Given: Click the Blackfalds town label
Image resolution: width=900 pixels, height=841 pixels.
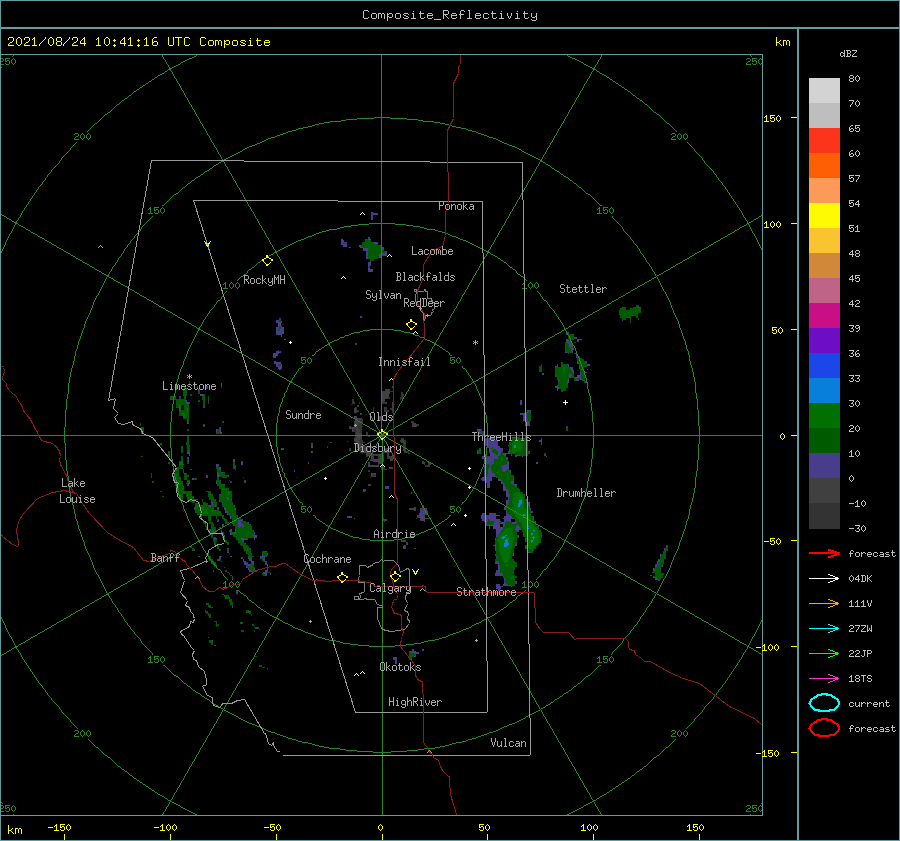Looking at the screenshot, I should (x=425, y=277).
